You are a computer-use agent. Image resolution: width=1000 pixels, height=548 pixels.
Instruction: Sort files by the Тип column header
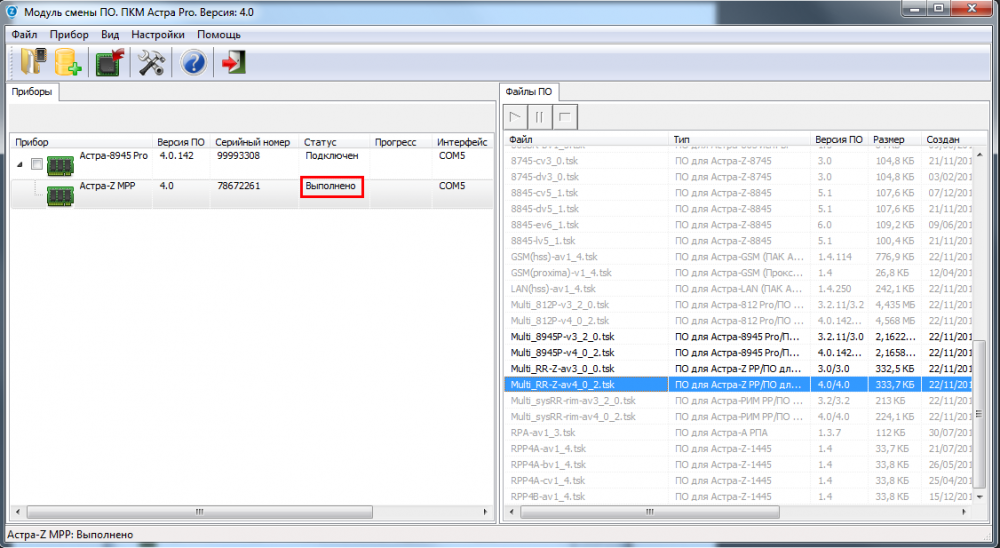coord(740,139)
